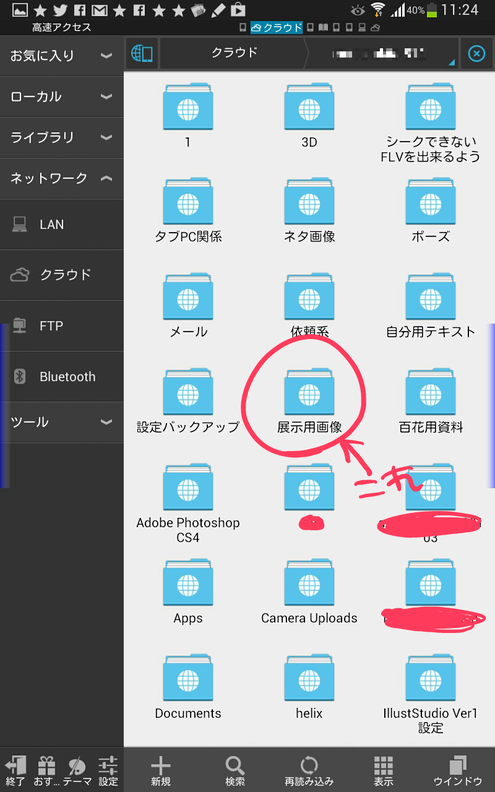Select クラウド in the sidebar
Screen dimensions: 495x792
click(62, 275)
